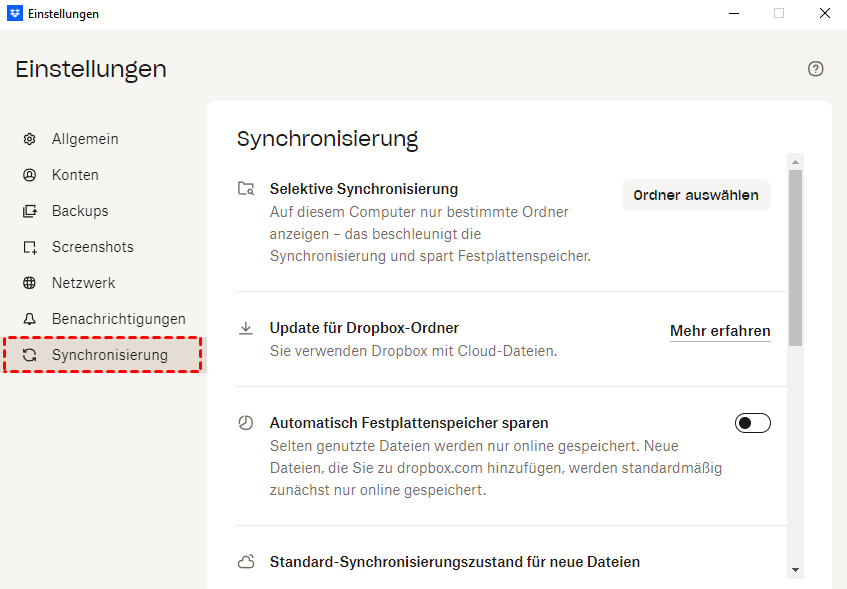Click the Synchronisierung sync arrows icon

[30, 355]
